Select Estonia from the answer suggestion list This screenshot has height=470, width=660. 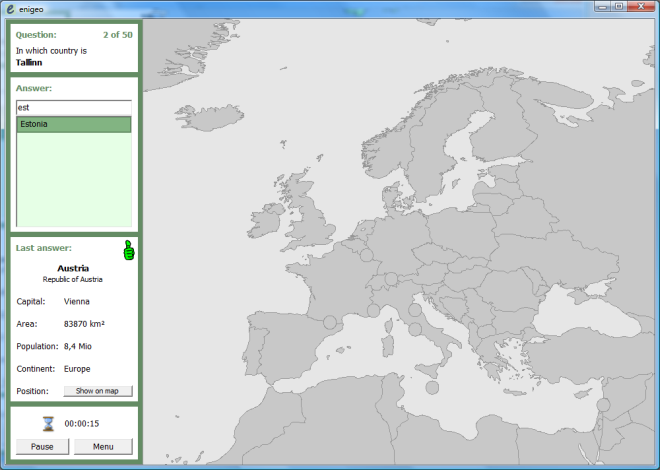74,125
